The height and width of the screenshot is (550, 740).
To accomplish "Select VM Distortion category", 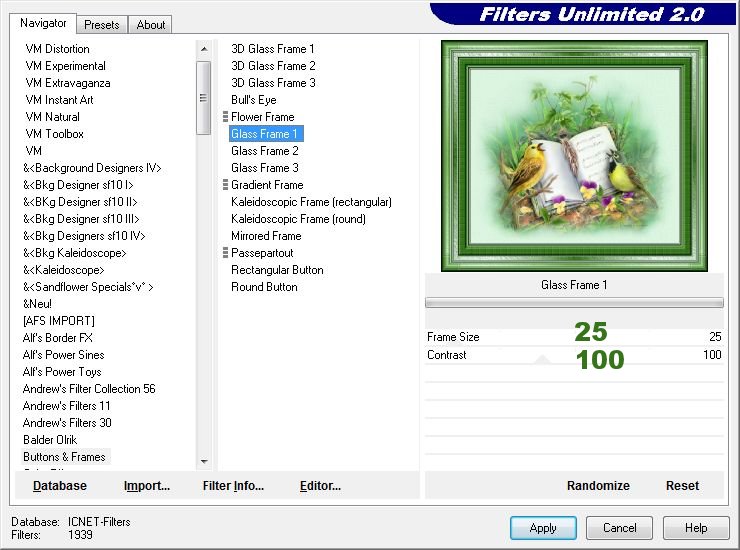I will [58, 49].
